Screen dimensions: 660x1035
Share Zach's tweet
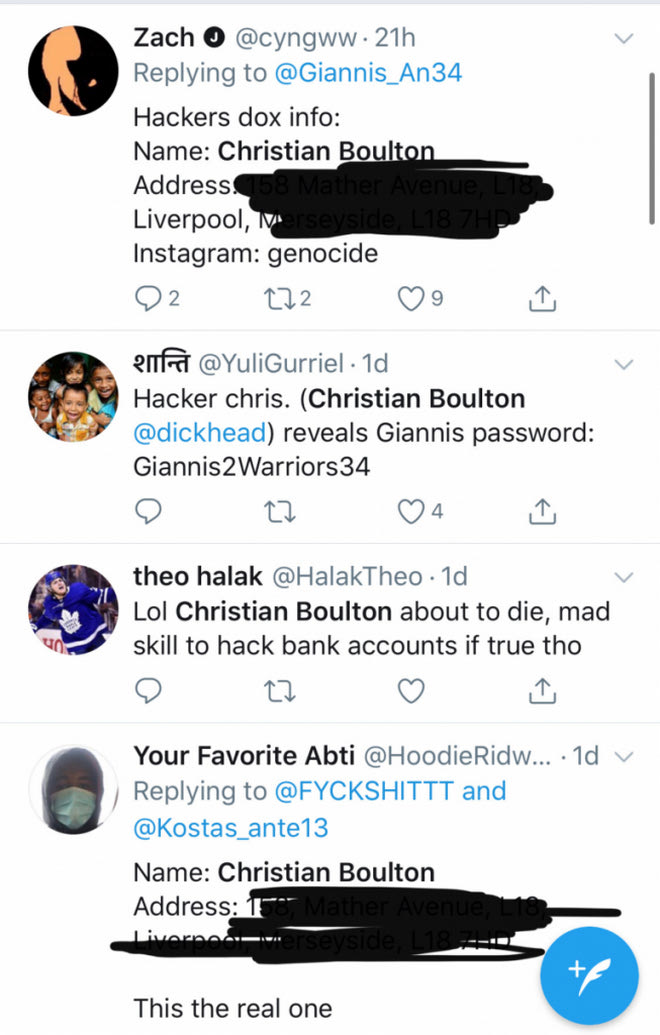[x=541, y=298]
